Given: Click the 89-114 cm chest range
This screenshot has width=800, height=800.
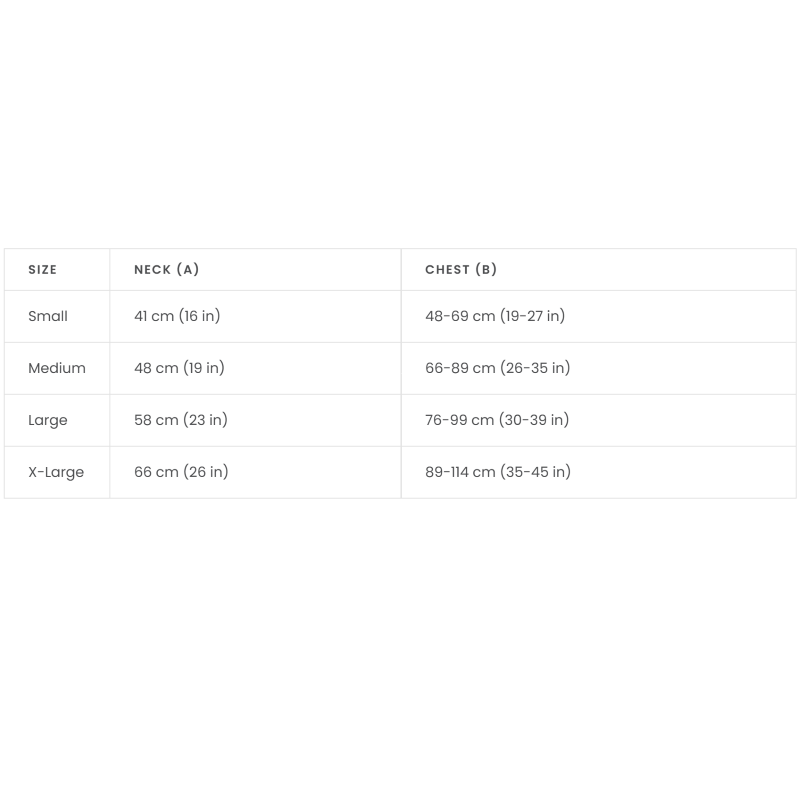Looking at the screenshot, I should coord(460,472).
